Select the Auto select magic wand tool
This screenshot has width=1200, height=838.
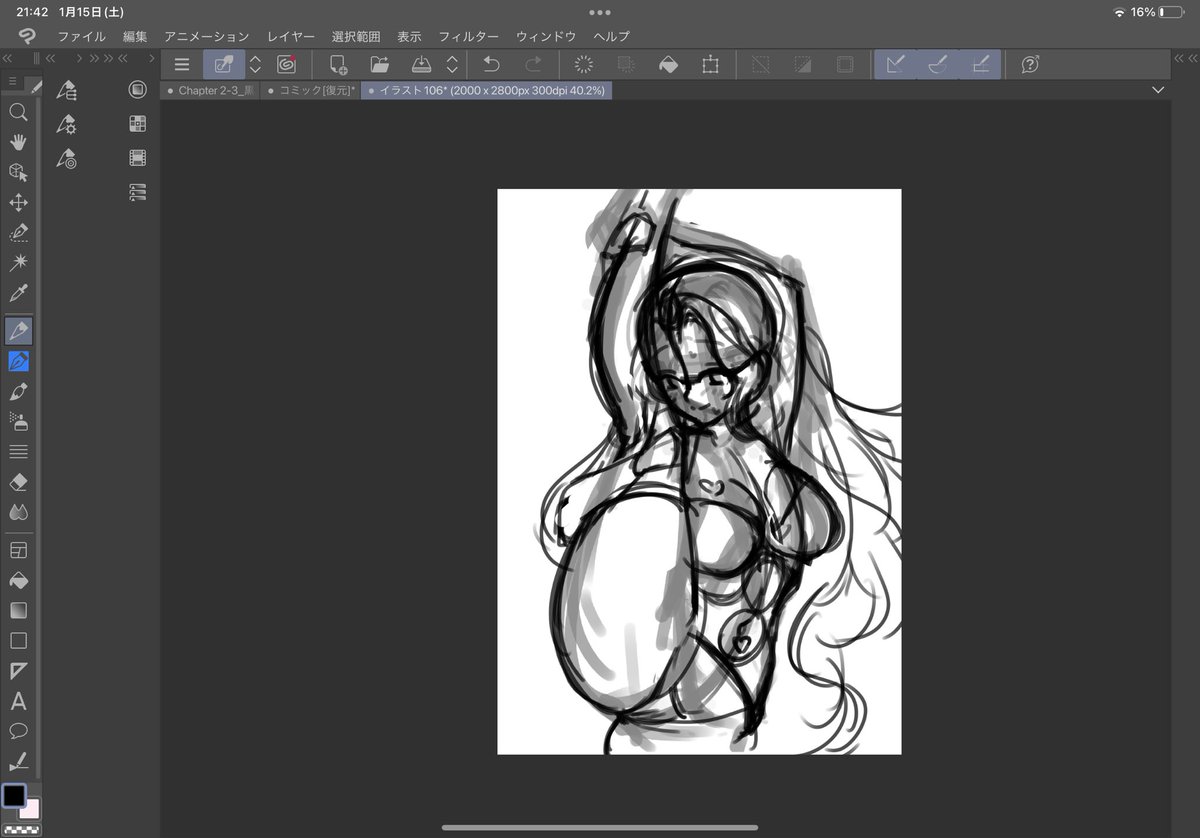click(18, 262)
